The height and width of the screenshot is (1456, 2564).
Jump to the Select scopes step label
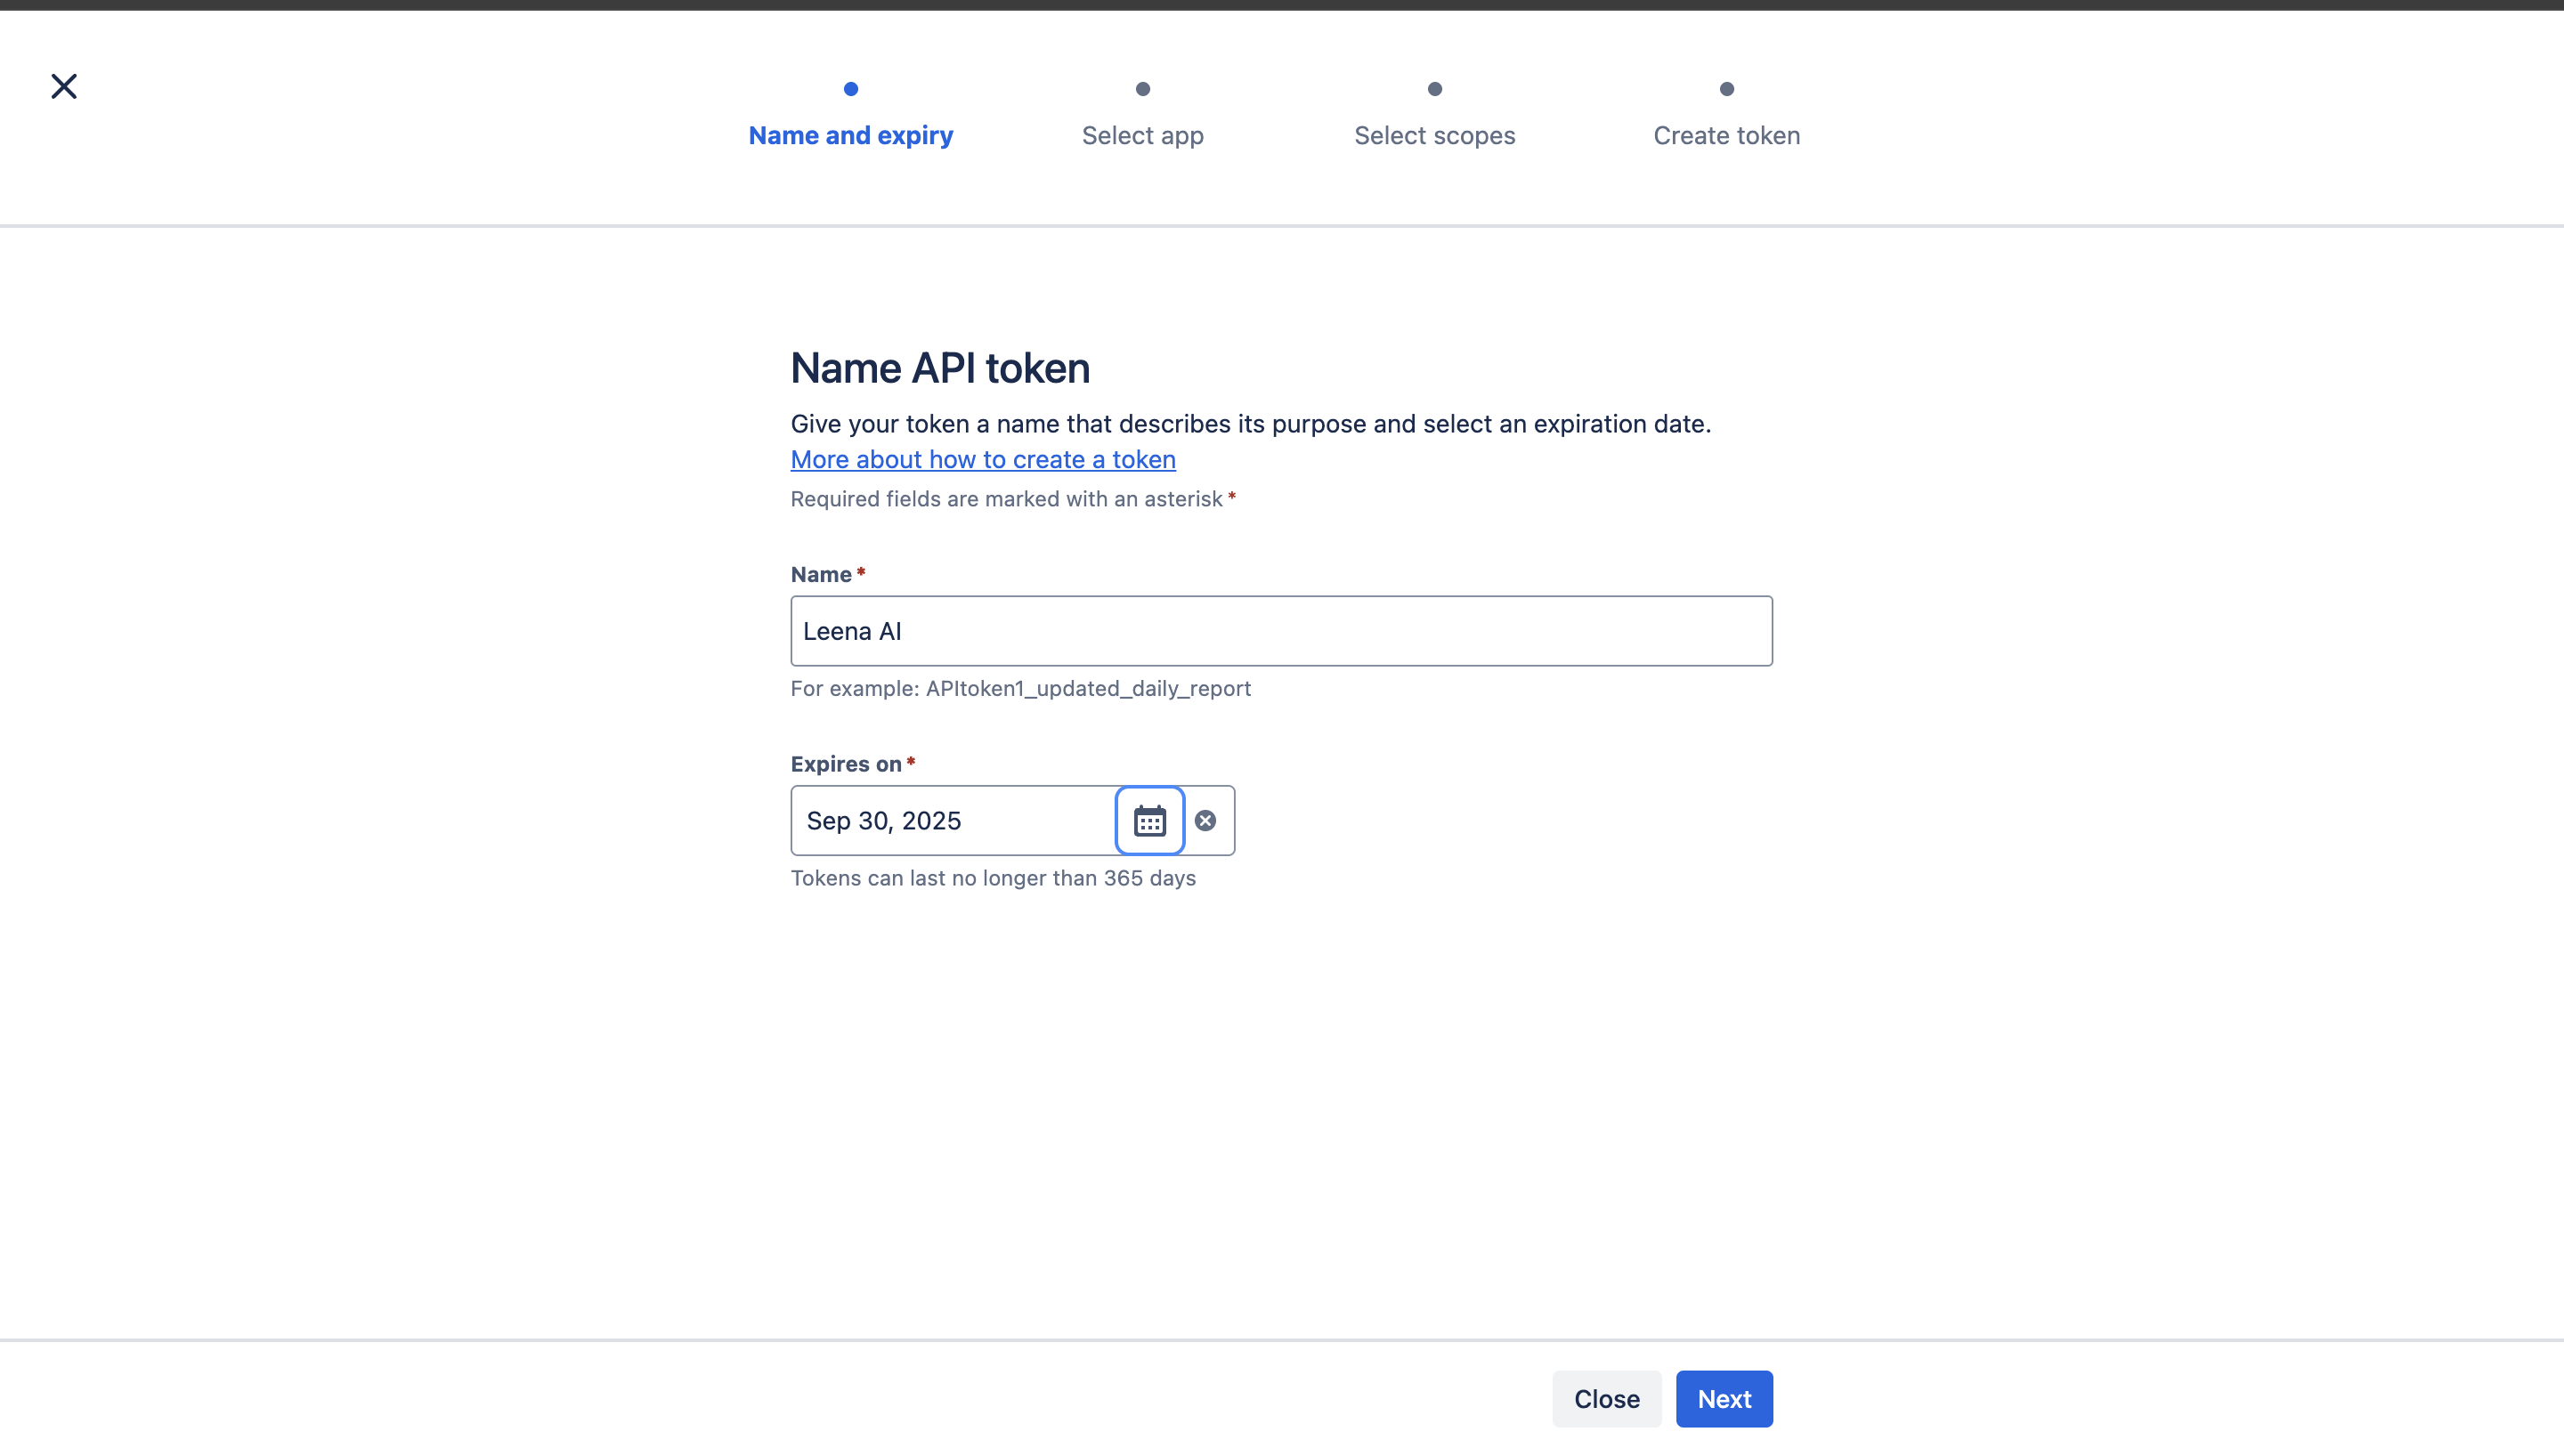pyautogui.click(x=1435, y=135)
